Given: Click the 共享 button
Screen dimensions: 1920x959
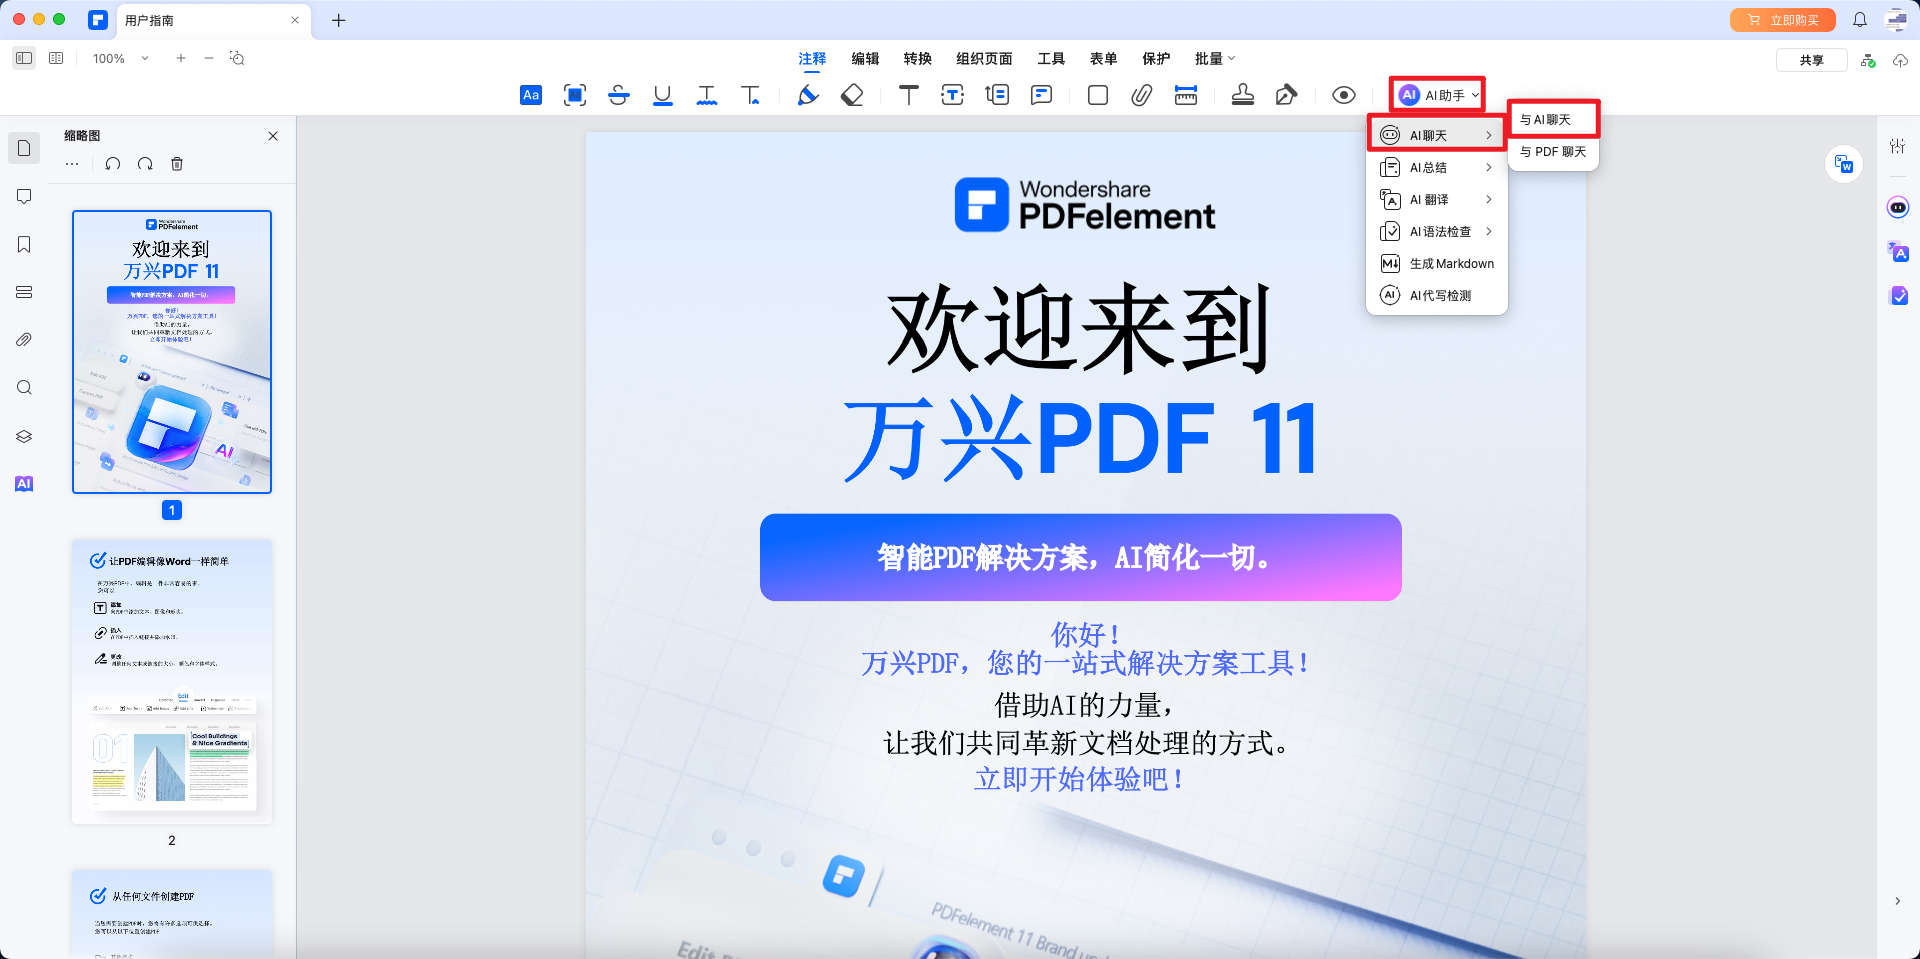Looking at the screenshot, I should coord(1811,59).
